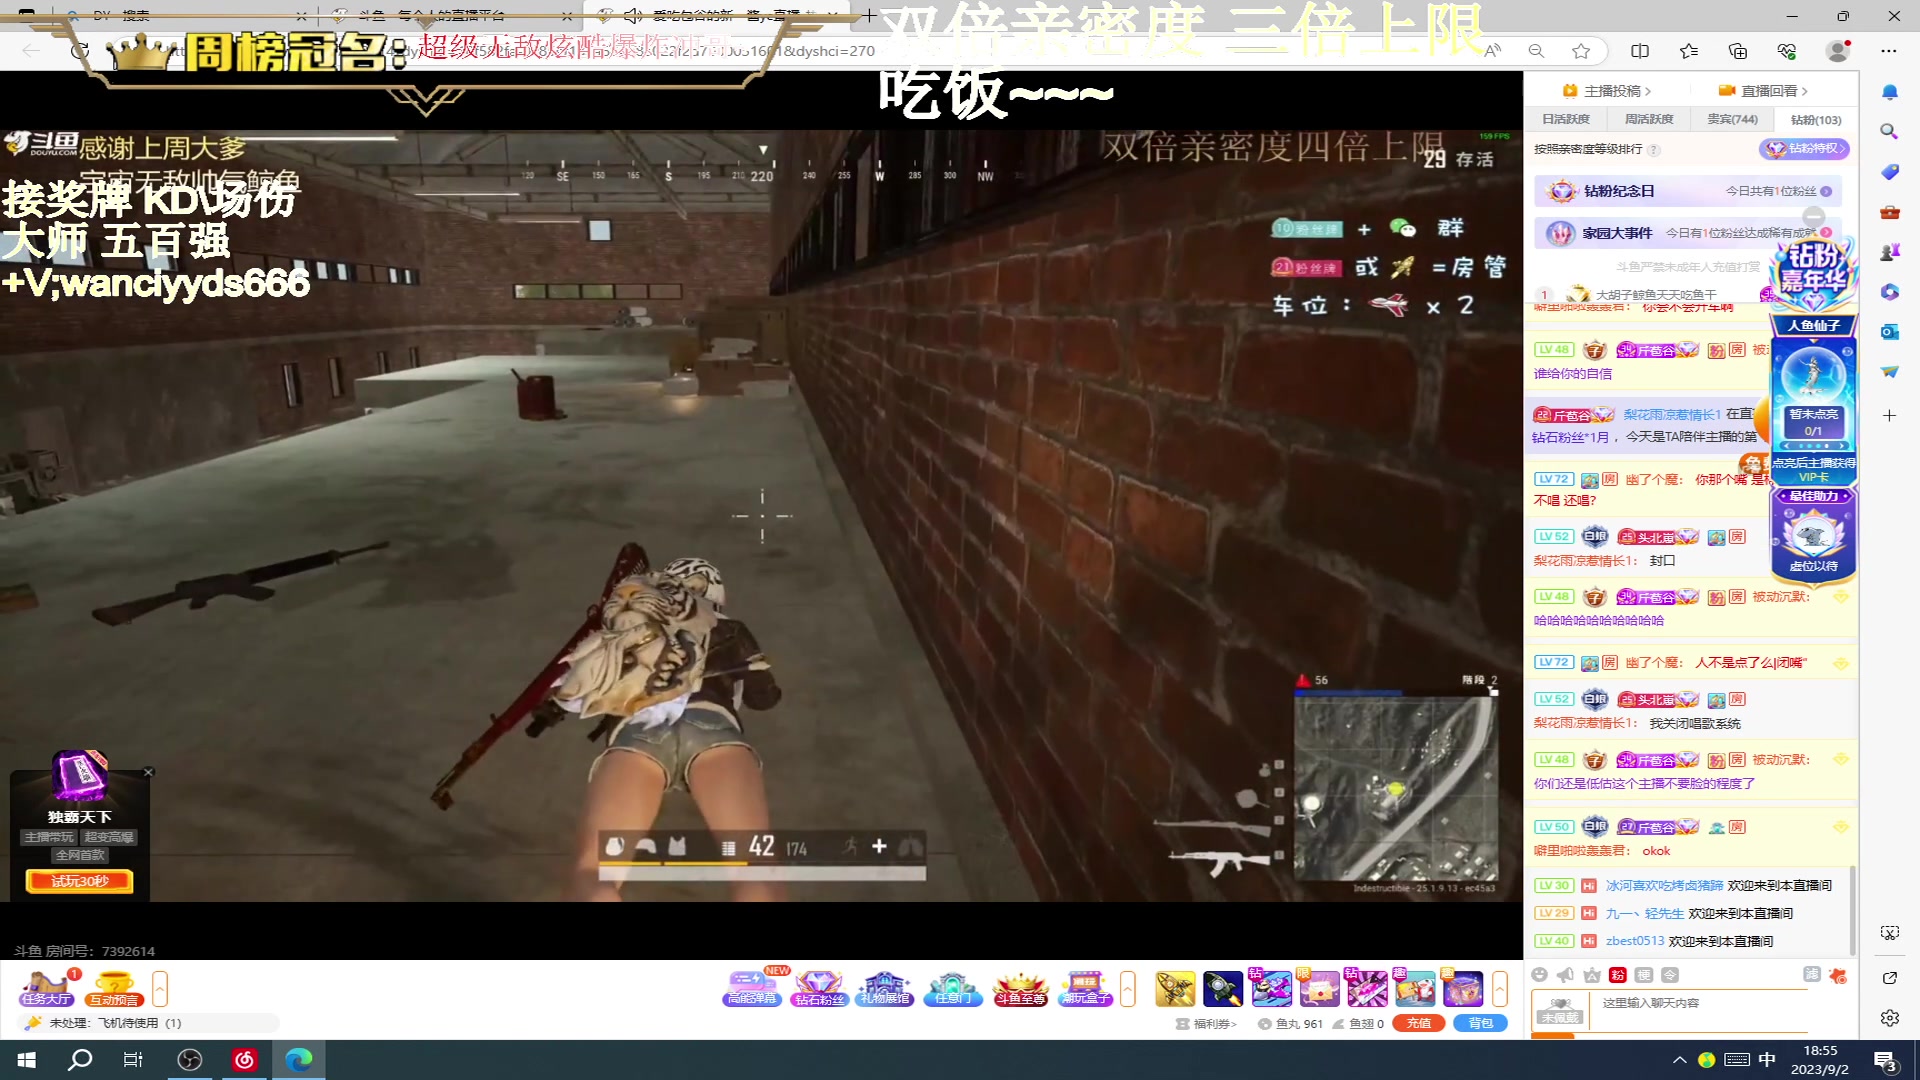
Task: Open the 主播投稿 chevron link
Action: pyautogui.click(x=1609, y=91)
